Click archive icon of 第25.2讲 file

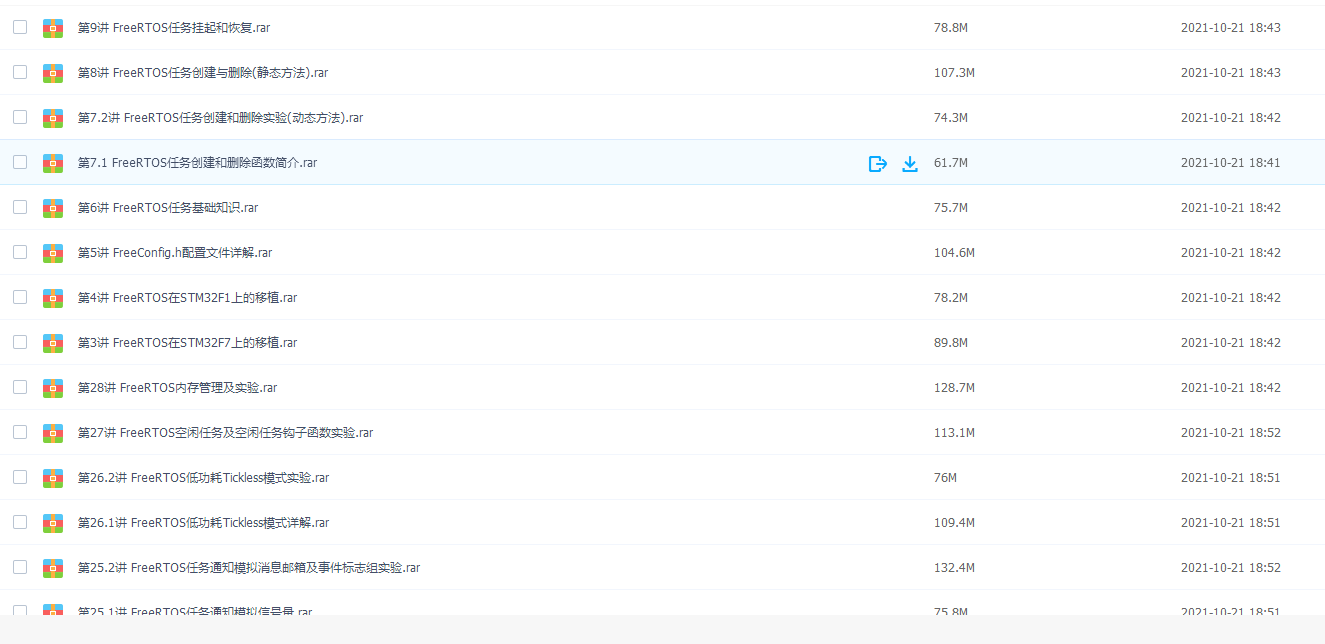click(53, 568)
